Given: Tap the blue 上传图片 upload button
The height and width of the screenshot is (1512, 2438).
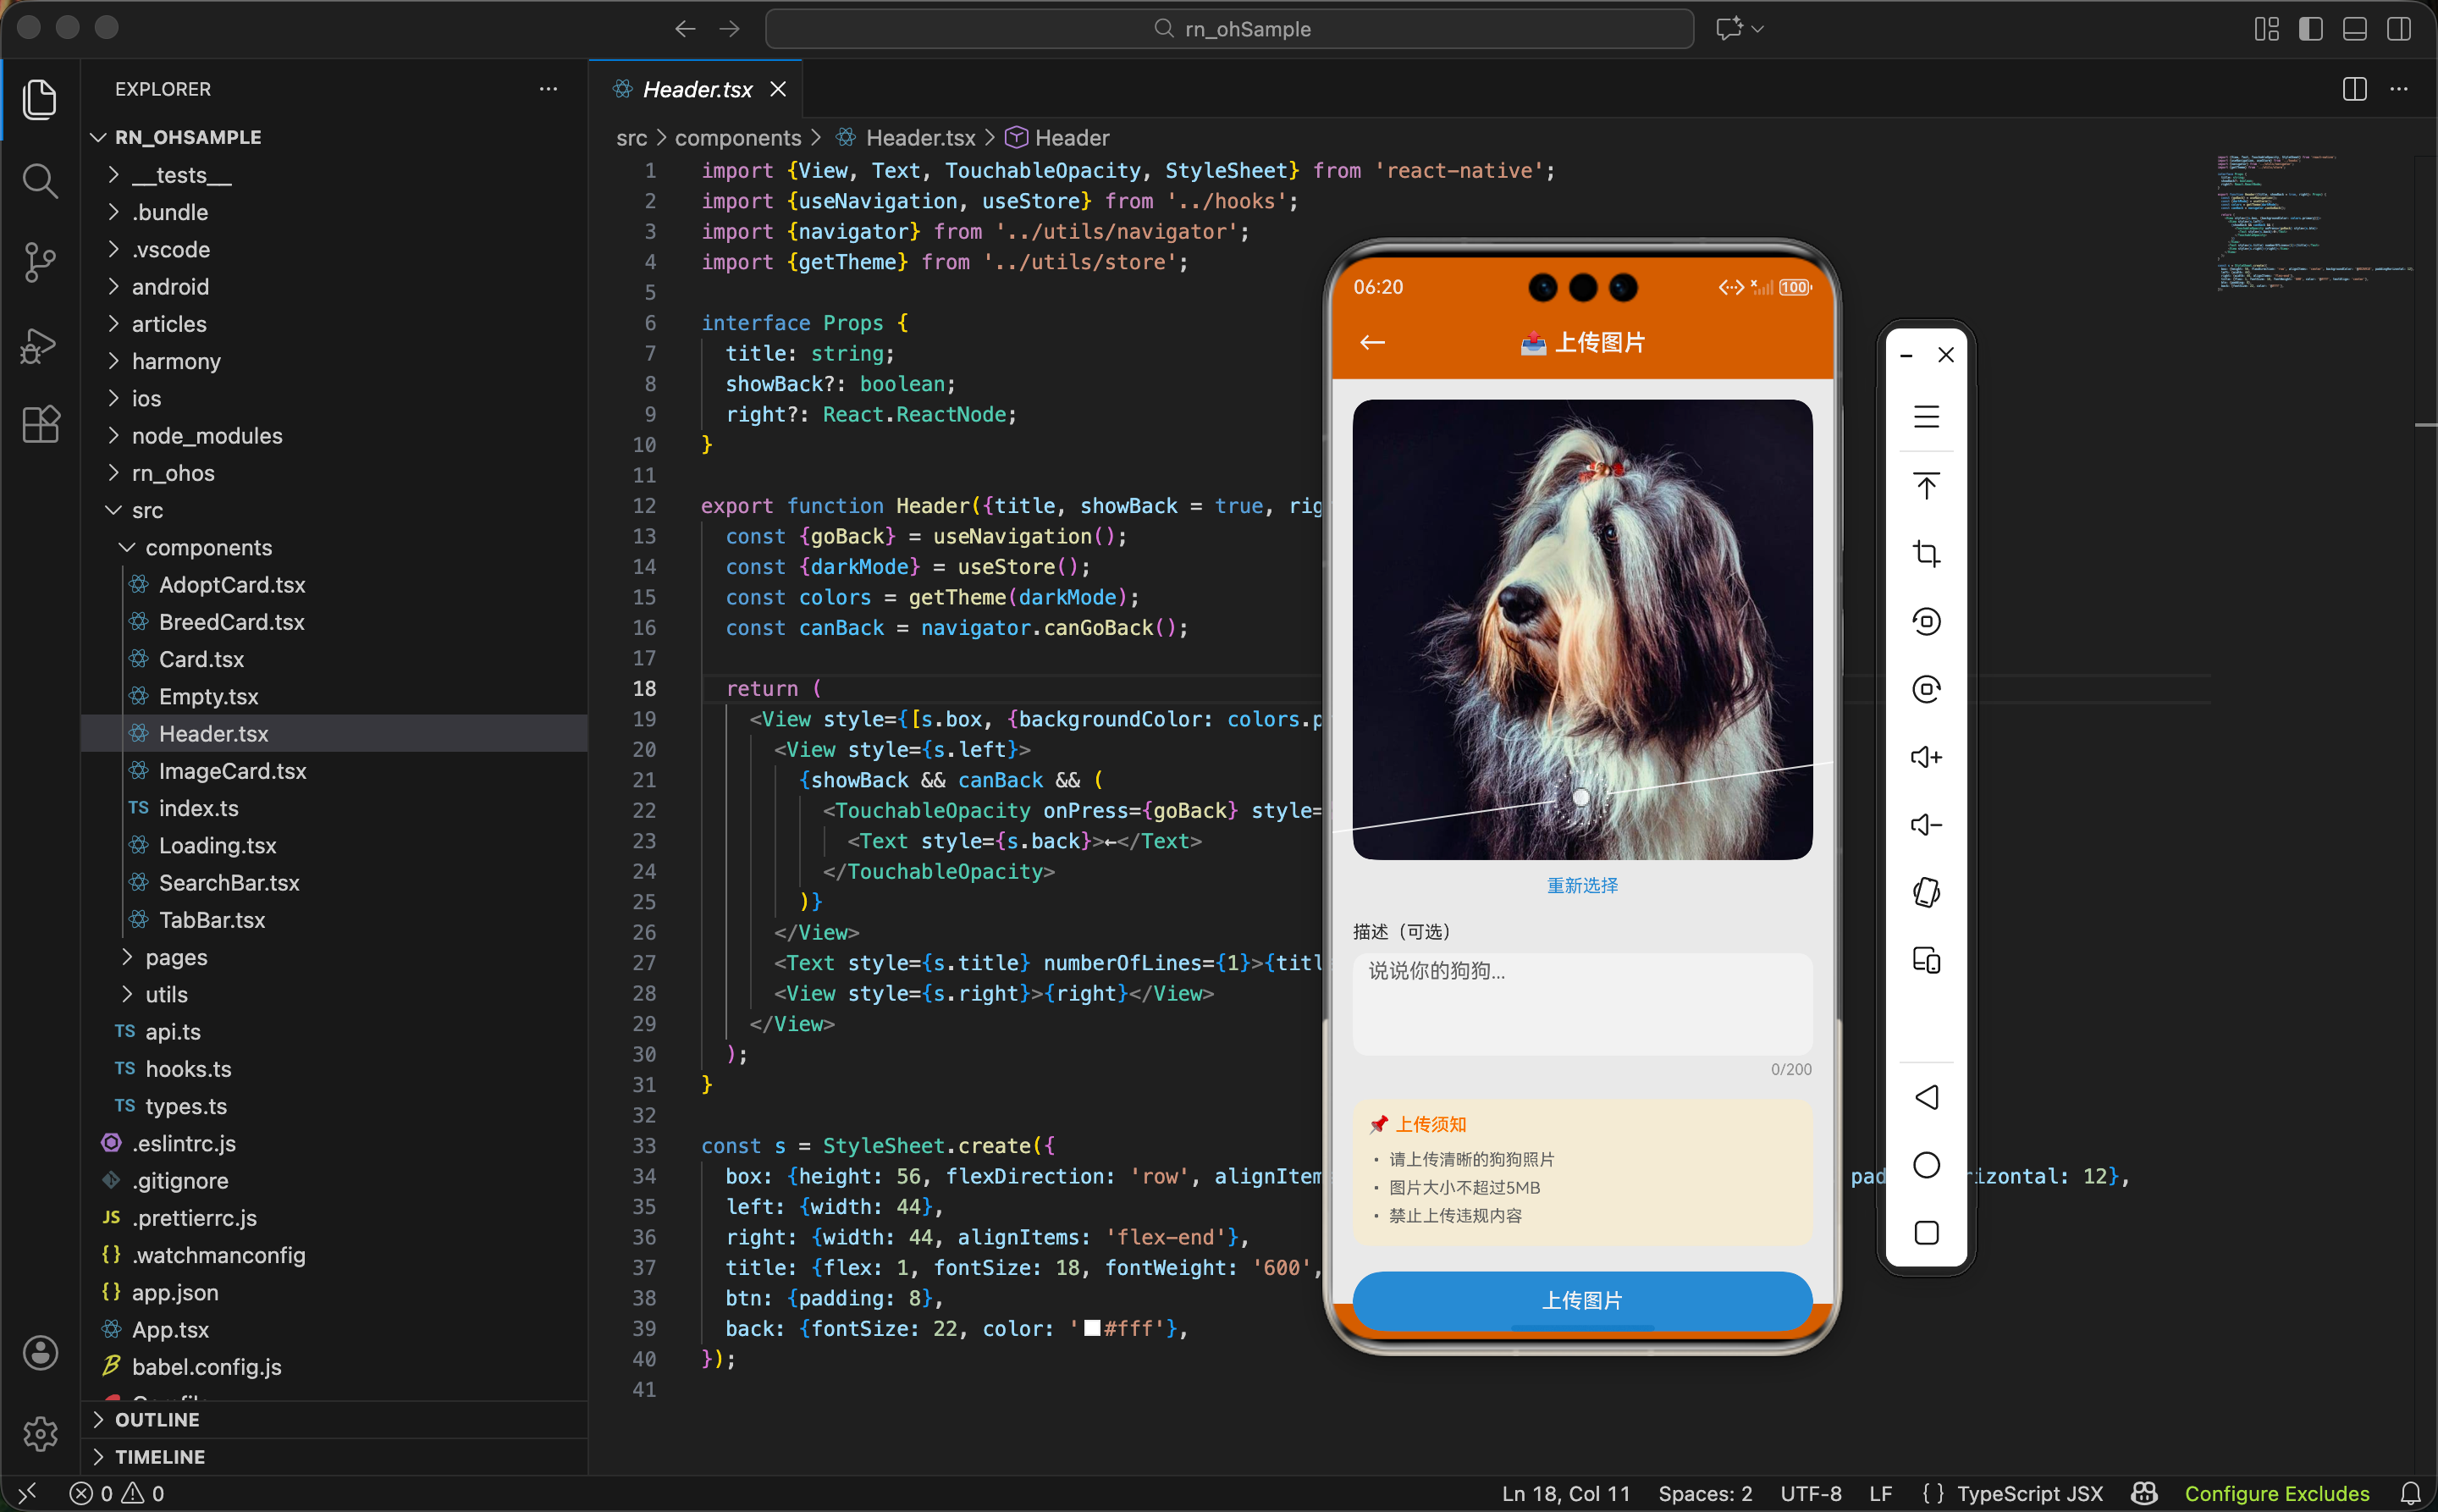Looking at the screenshot, I should click(x=1582, y=1299).
